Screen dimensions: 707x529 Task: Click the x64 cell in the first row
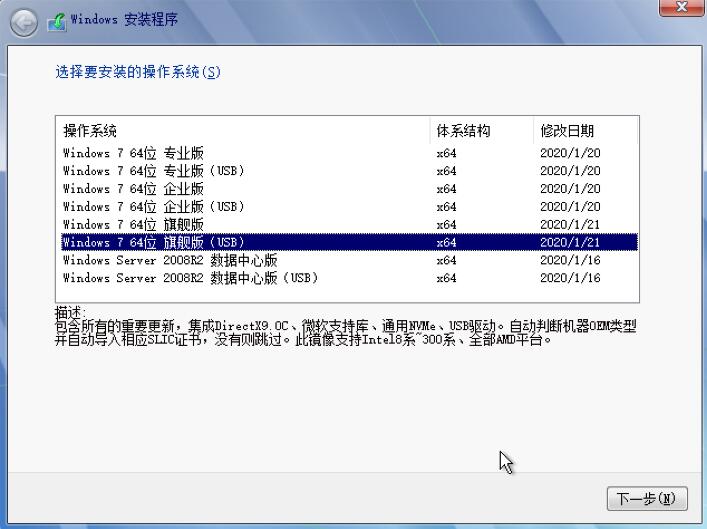click(446, 153)
